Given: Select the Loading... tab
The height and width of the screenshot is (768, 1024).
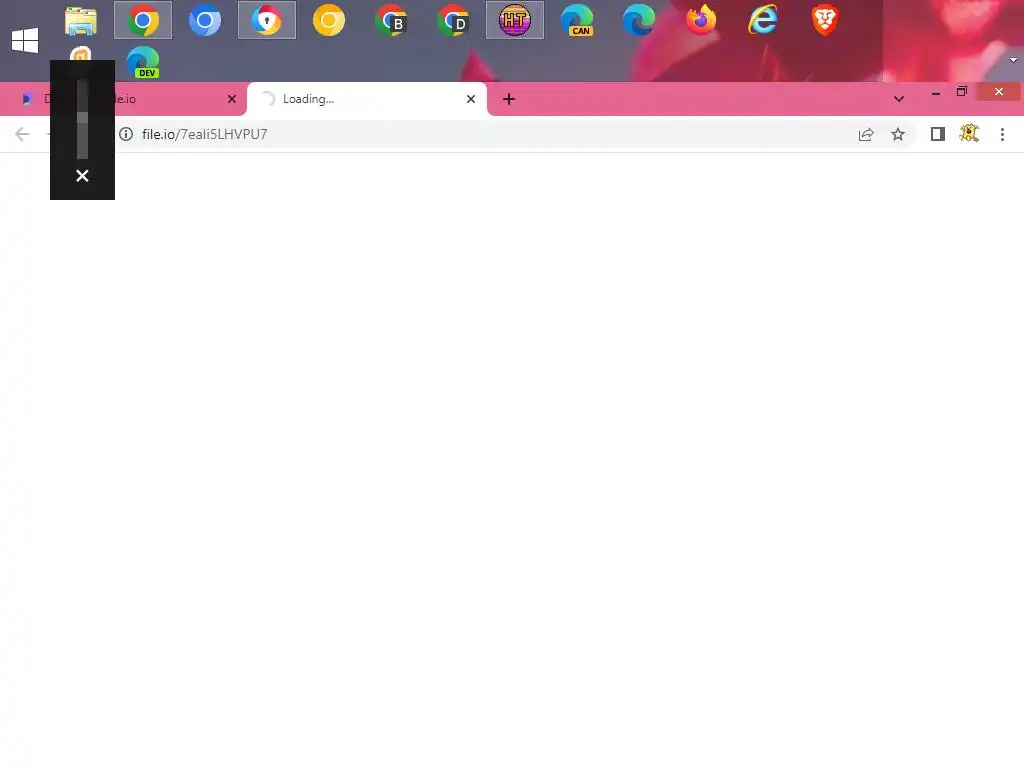Looking at the screenshot, I should 366,99.
